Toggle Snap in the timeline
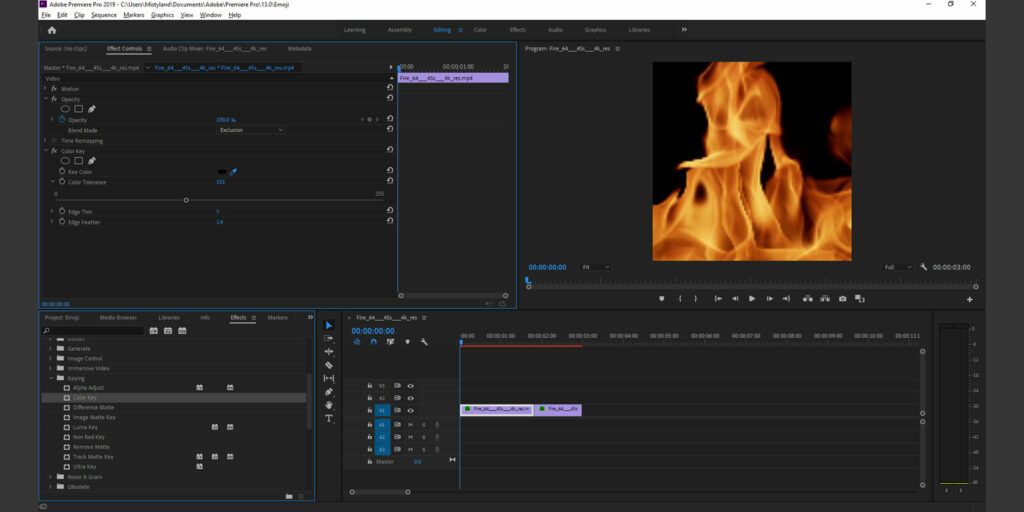1024x512 pixels. click(x=374, y=342)
